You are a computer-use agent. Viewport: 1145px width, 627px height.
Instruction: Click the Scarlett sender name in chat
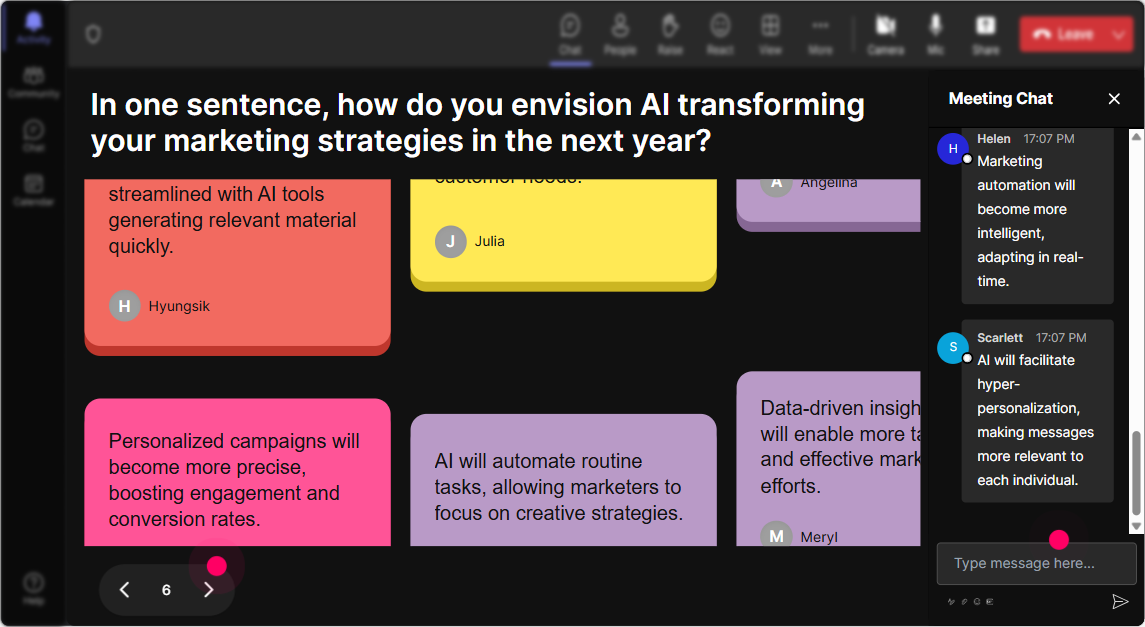pyautogui.click(x=1000, y=338)
